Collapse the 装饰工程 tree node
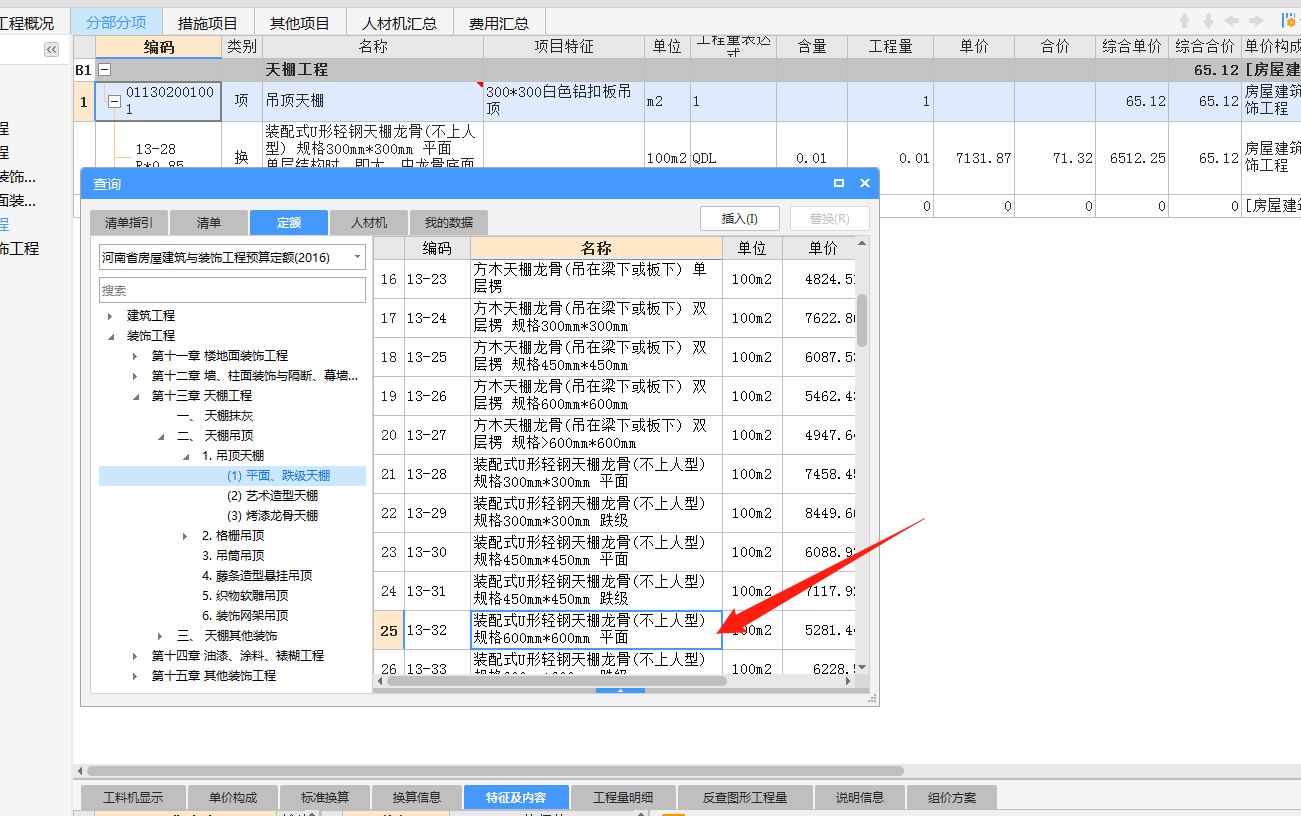This screenshot has width=1301, height=816. point(110,336)
